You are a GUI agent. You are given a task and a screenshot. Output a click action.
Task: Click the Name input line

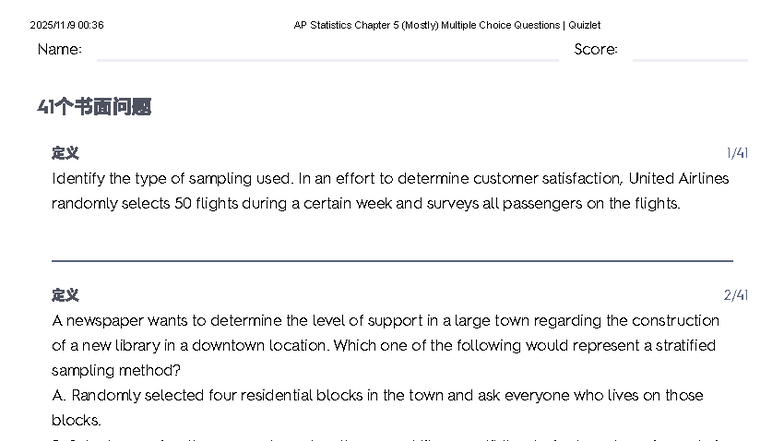[327, 52]
